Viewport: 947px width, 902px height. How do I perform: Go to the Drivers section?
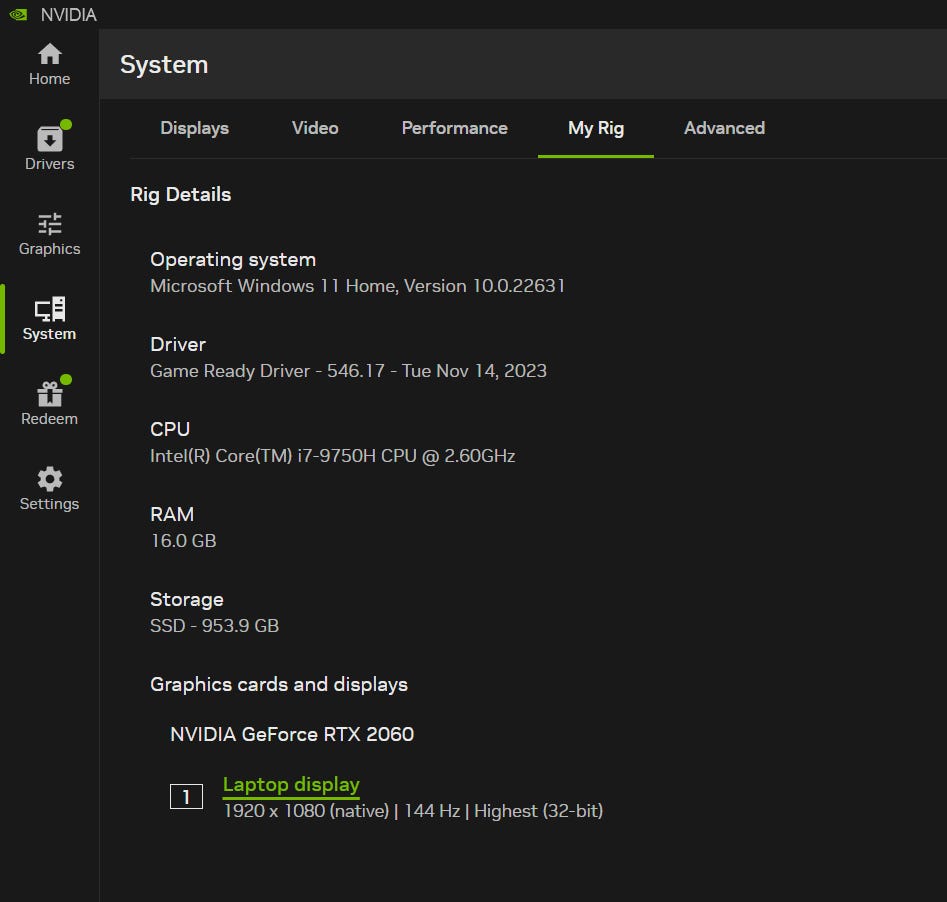coord(49,149)
